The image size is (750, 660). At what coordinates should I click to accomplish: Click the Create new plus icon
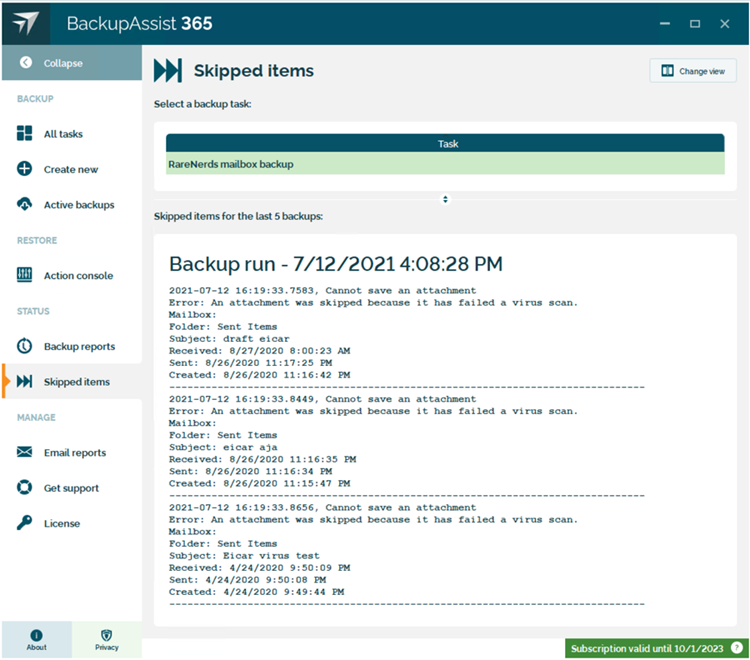pyautogui.click(x=24, y=169)
